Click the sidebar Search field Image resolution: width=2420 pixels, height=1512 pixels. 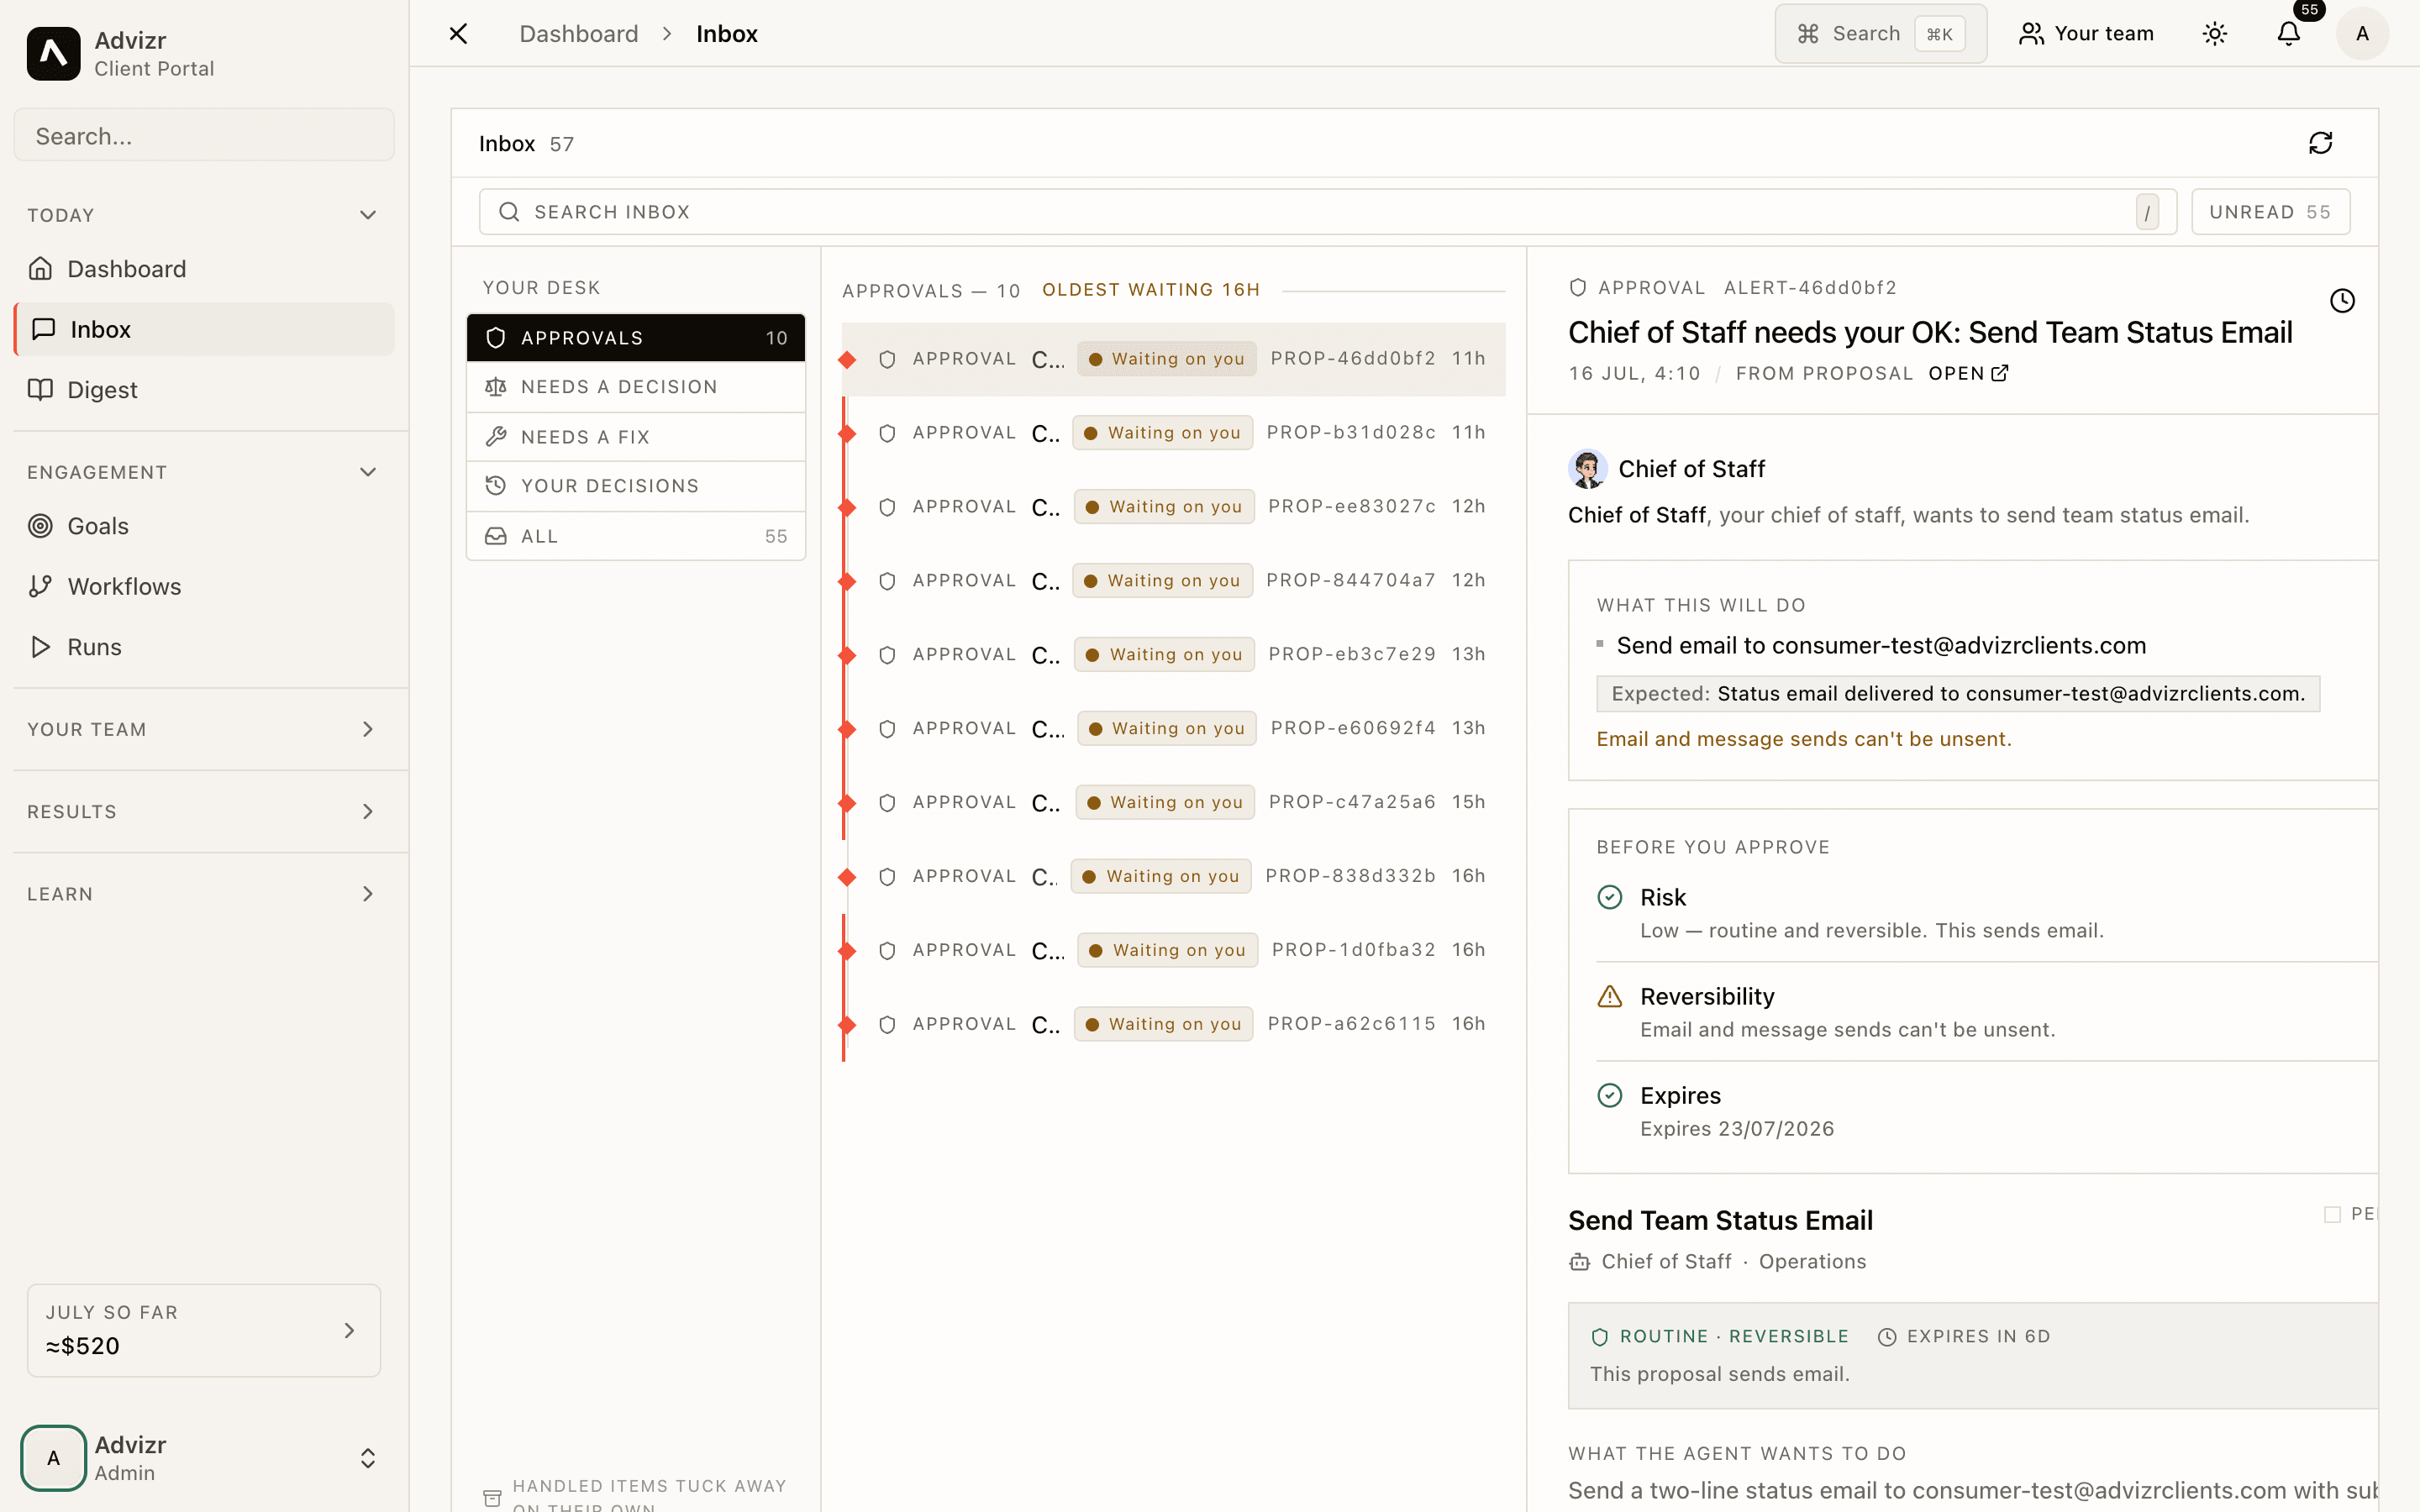[x=204, y=135]
